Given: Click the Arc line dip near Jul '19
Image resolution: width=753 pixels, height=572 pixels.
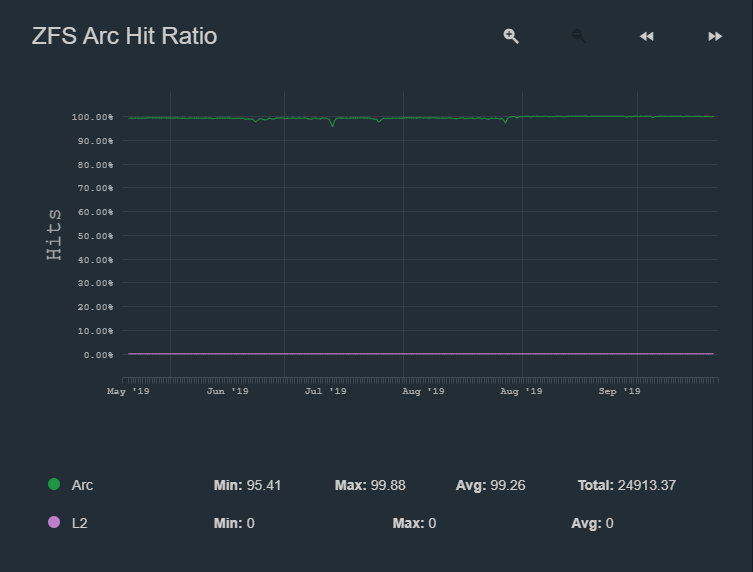Looking at the screenshot, I should 332,124.
